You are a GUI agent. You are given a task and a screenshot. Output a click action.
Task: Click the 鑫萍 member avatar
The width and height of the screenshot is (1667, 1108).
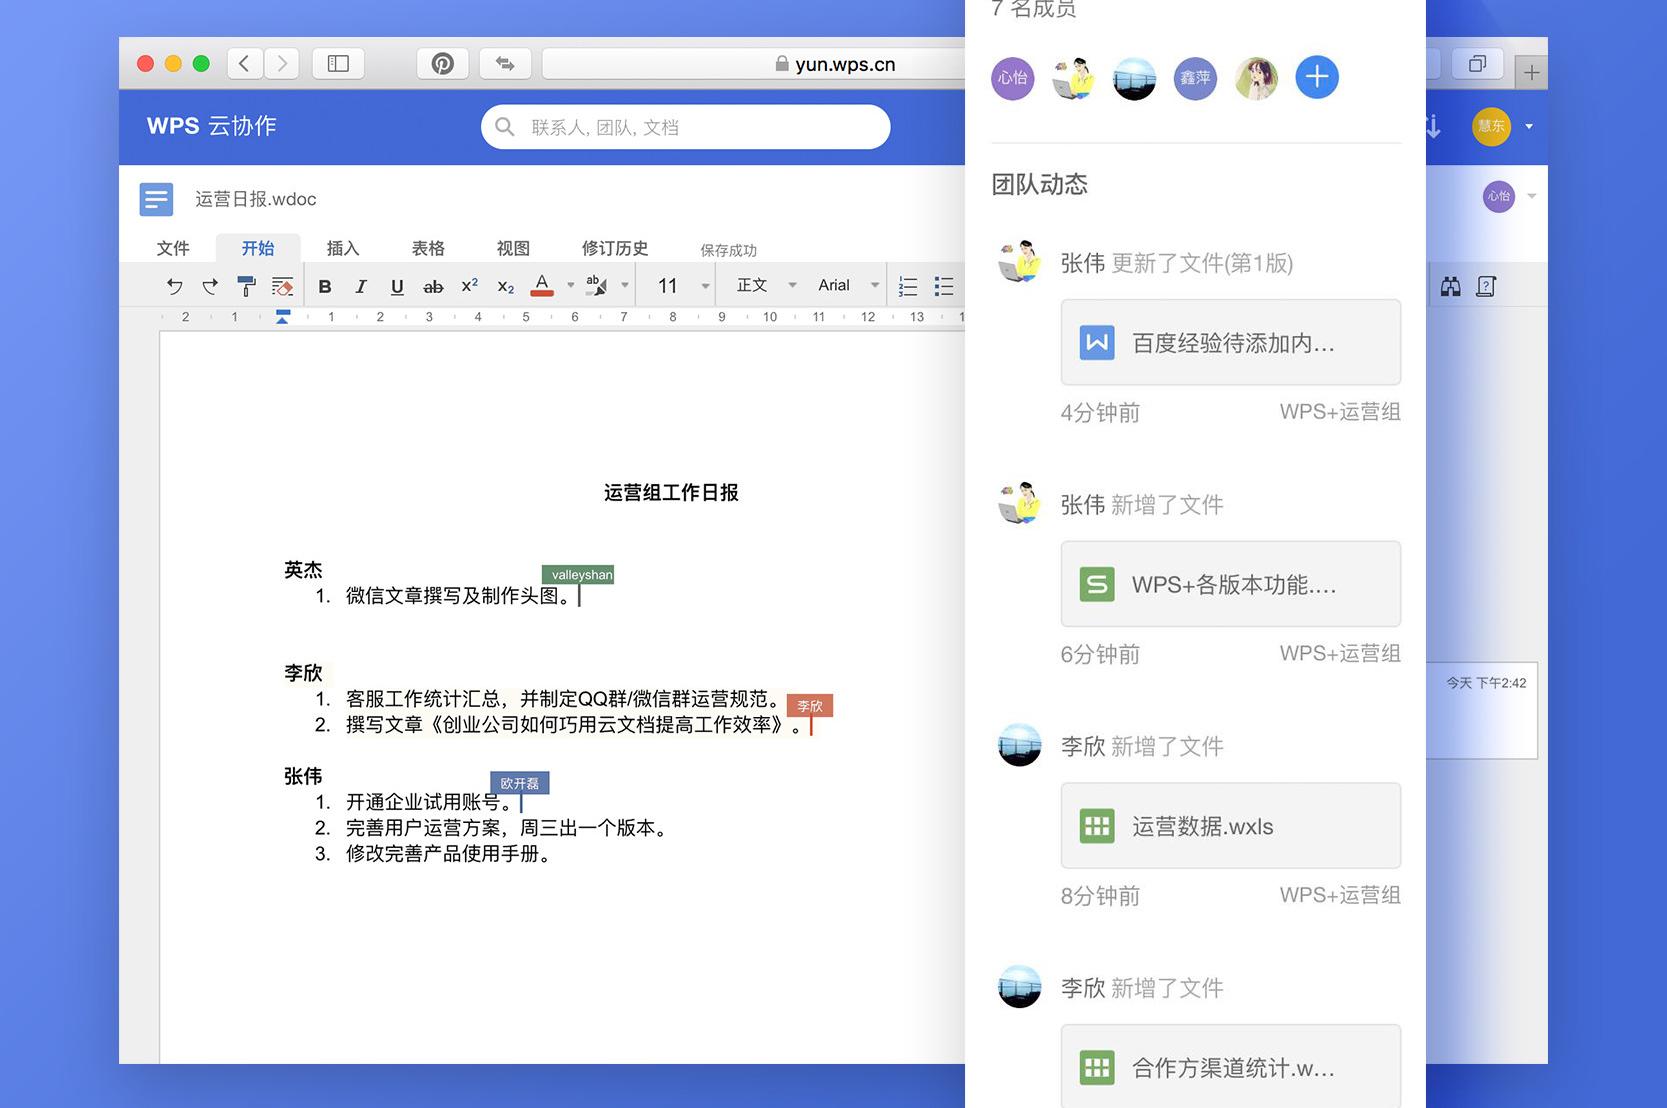point(1195,78)
